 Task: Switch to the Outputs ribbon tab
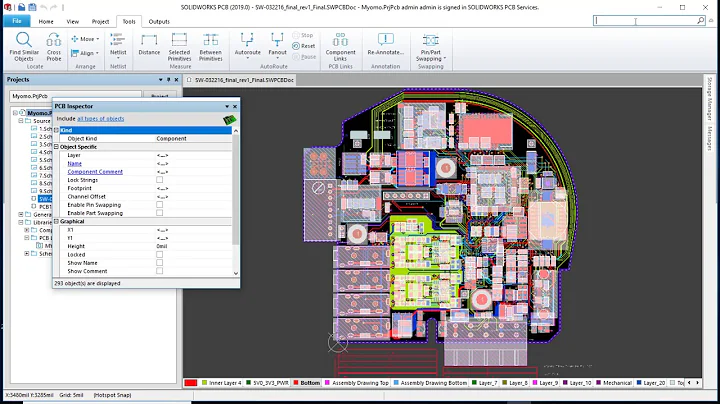point(159,22)
